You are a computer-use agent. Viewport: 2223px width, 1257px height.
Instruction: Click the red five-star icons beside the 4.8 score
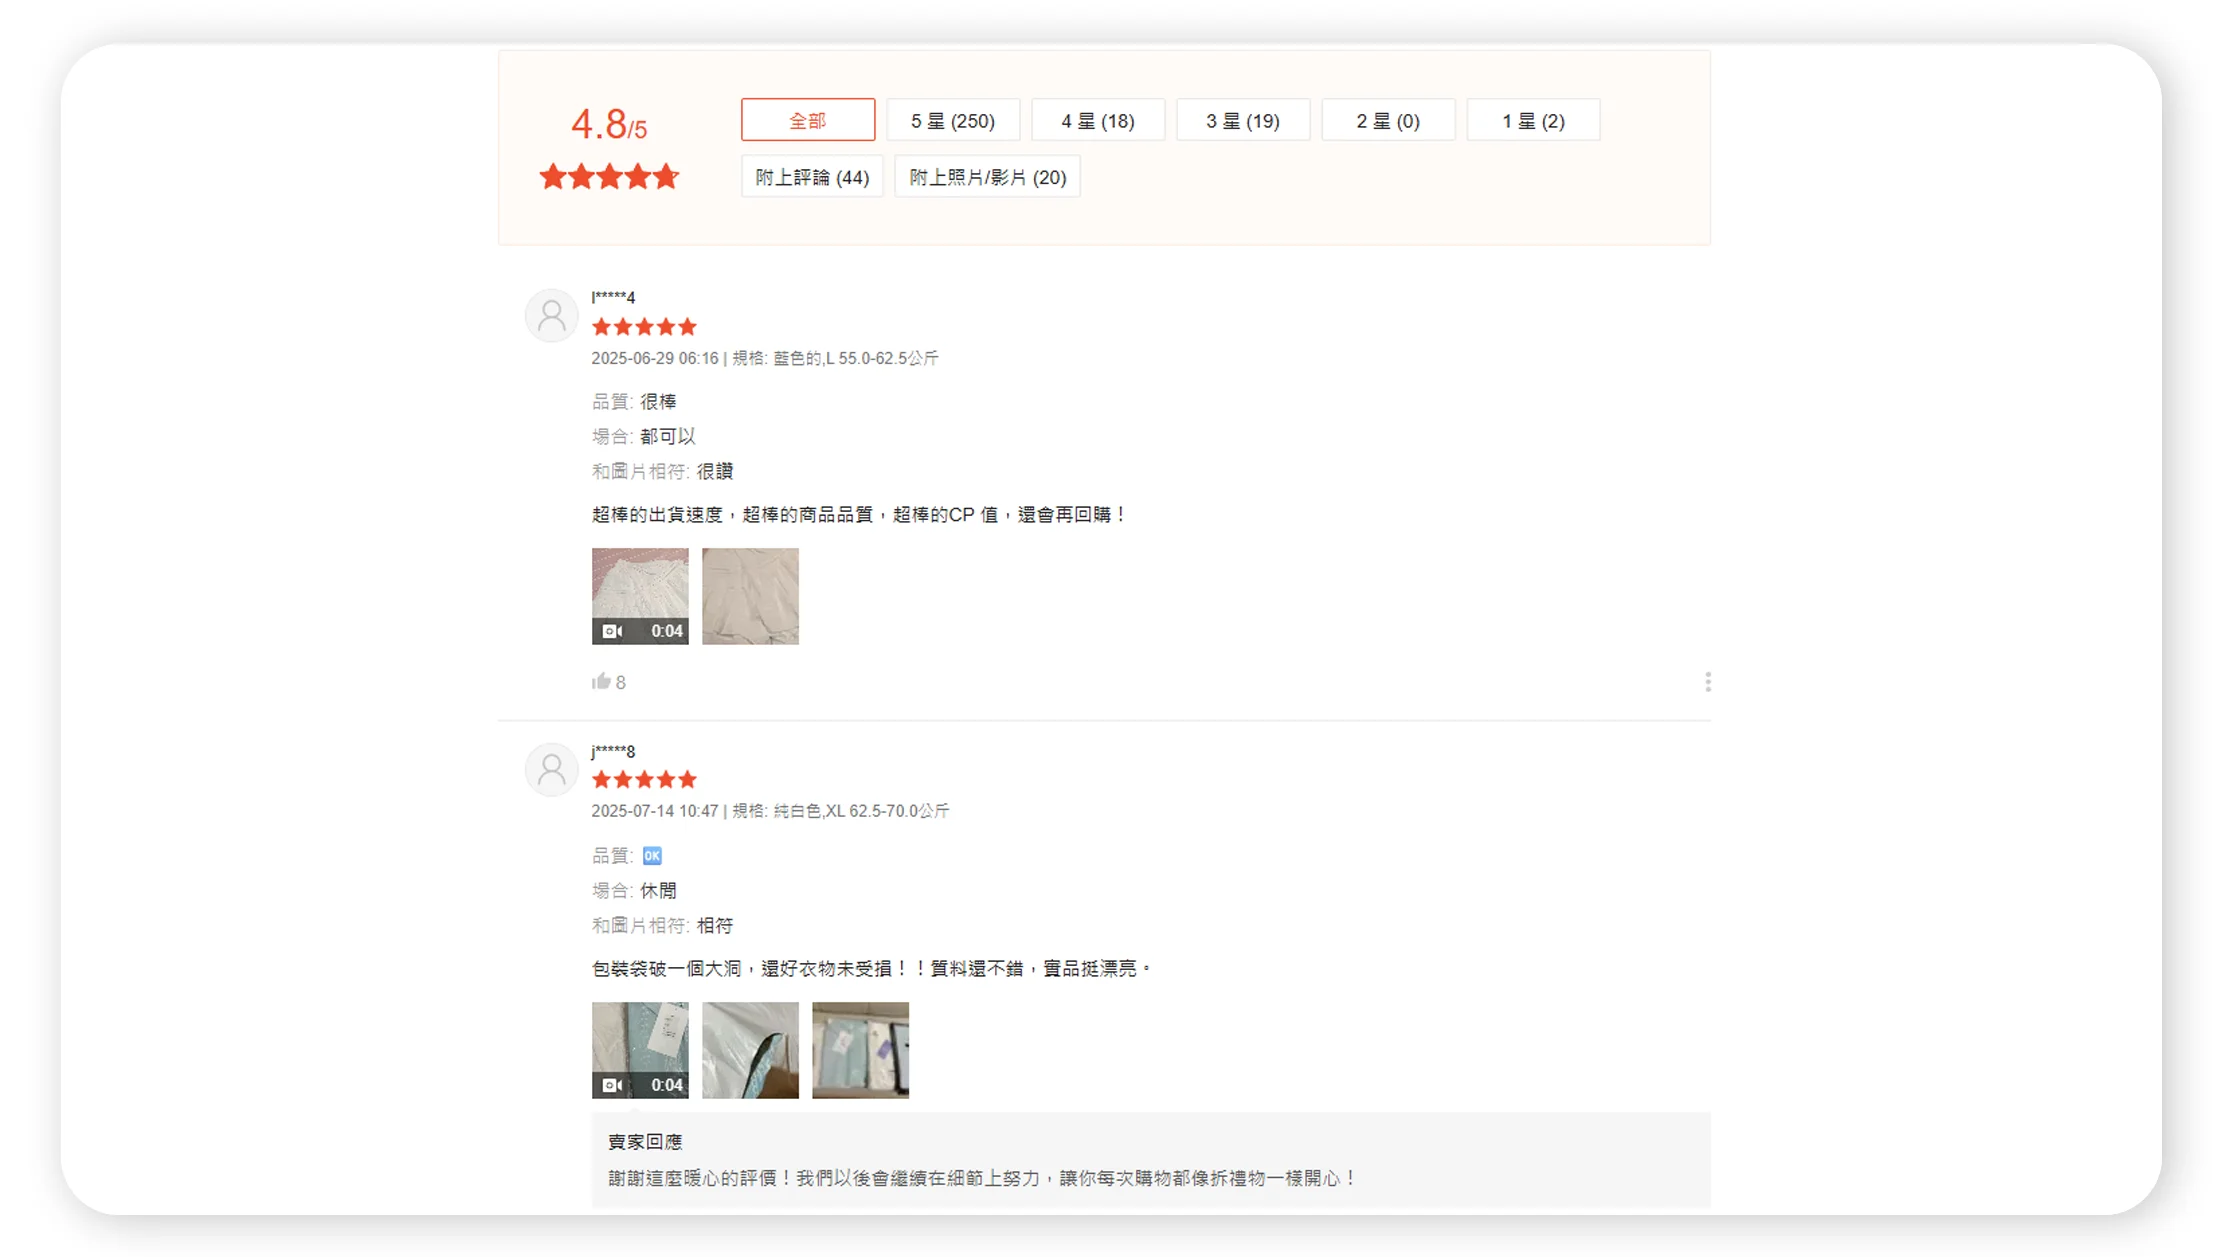click(x=608, y=176)
